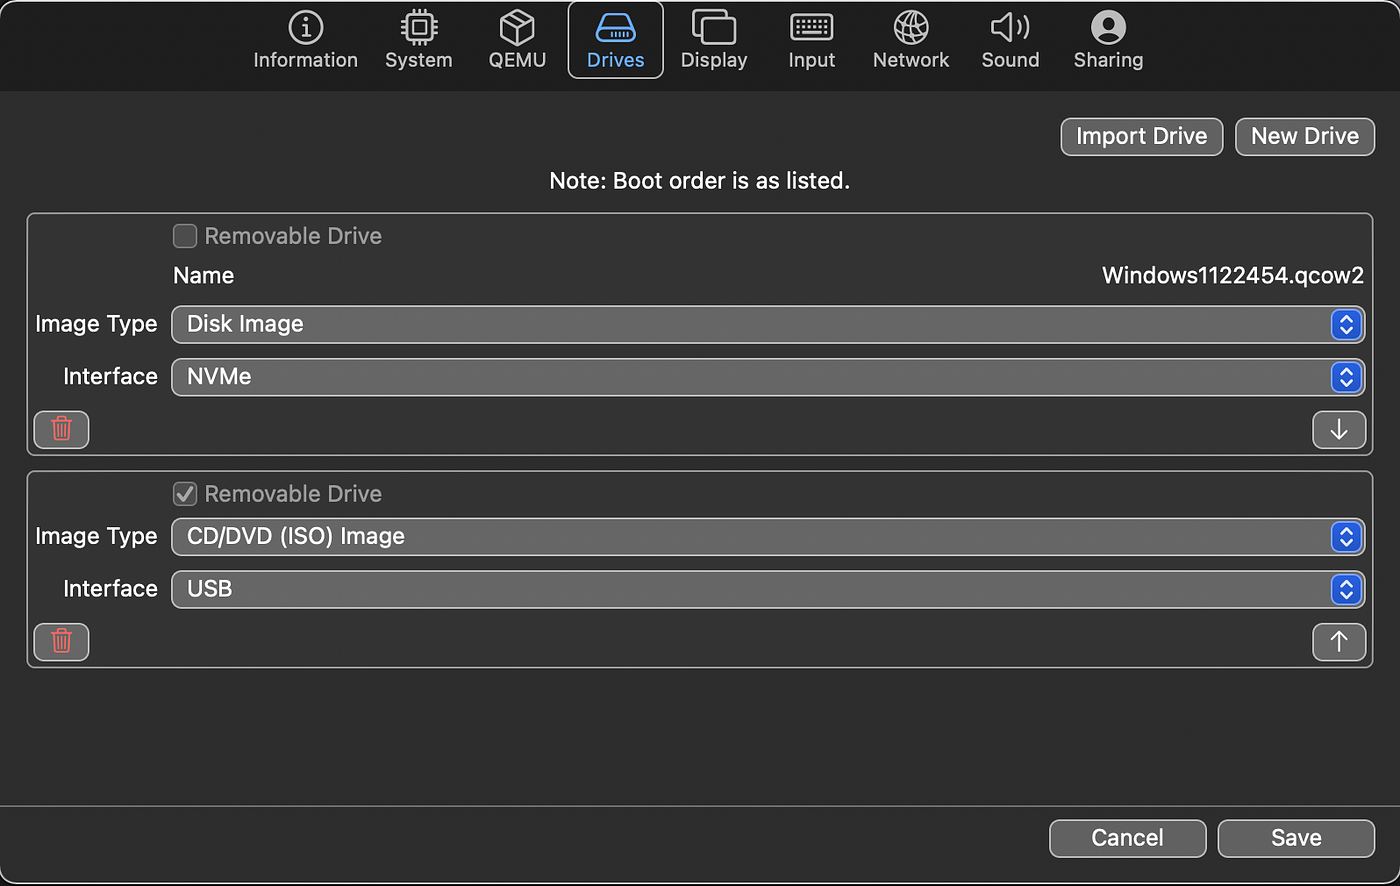Select the System settings icon
This screenshot has height=886, width=1400.
click(418, 40)
